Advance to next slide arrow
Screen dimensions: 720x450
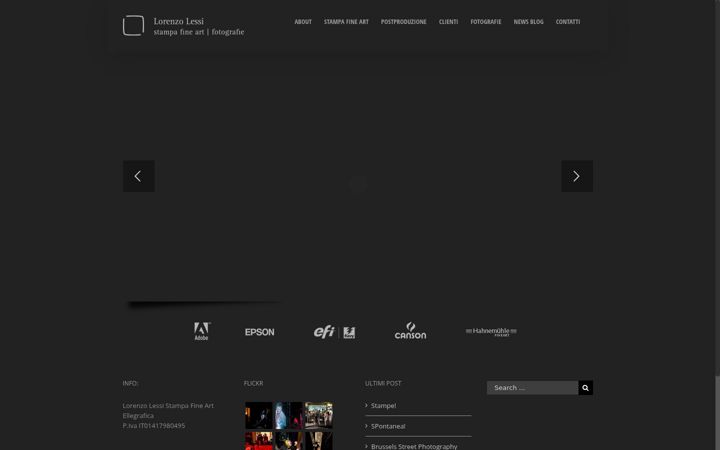[x=577, y=176]
